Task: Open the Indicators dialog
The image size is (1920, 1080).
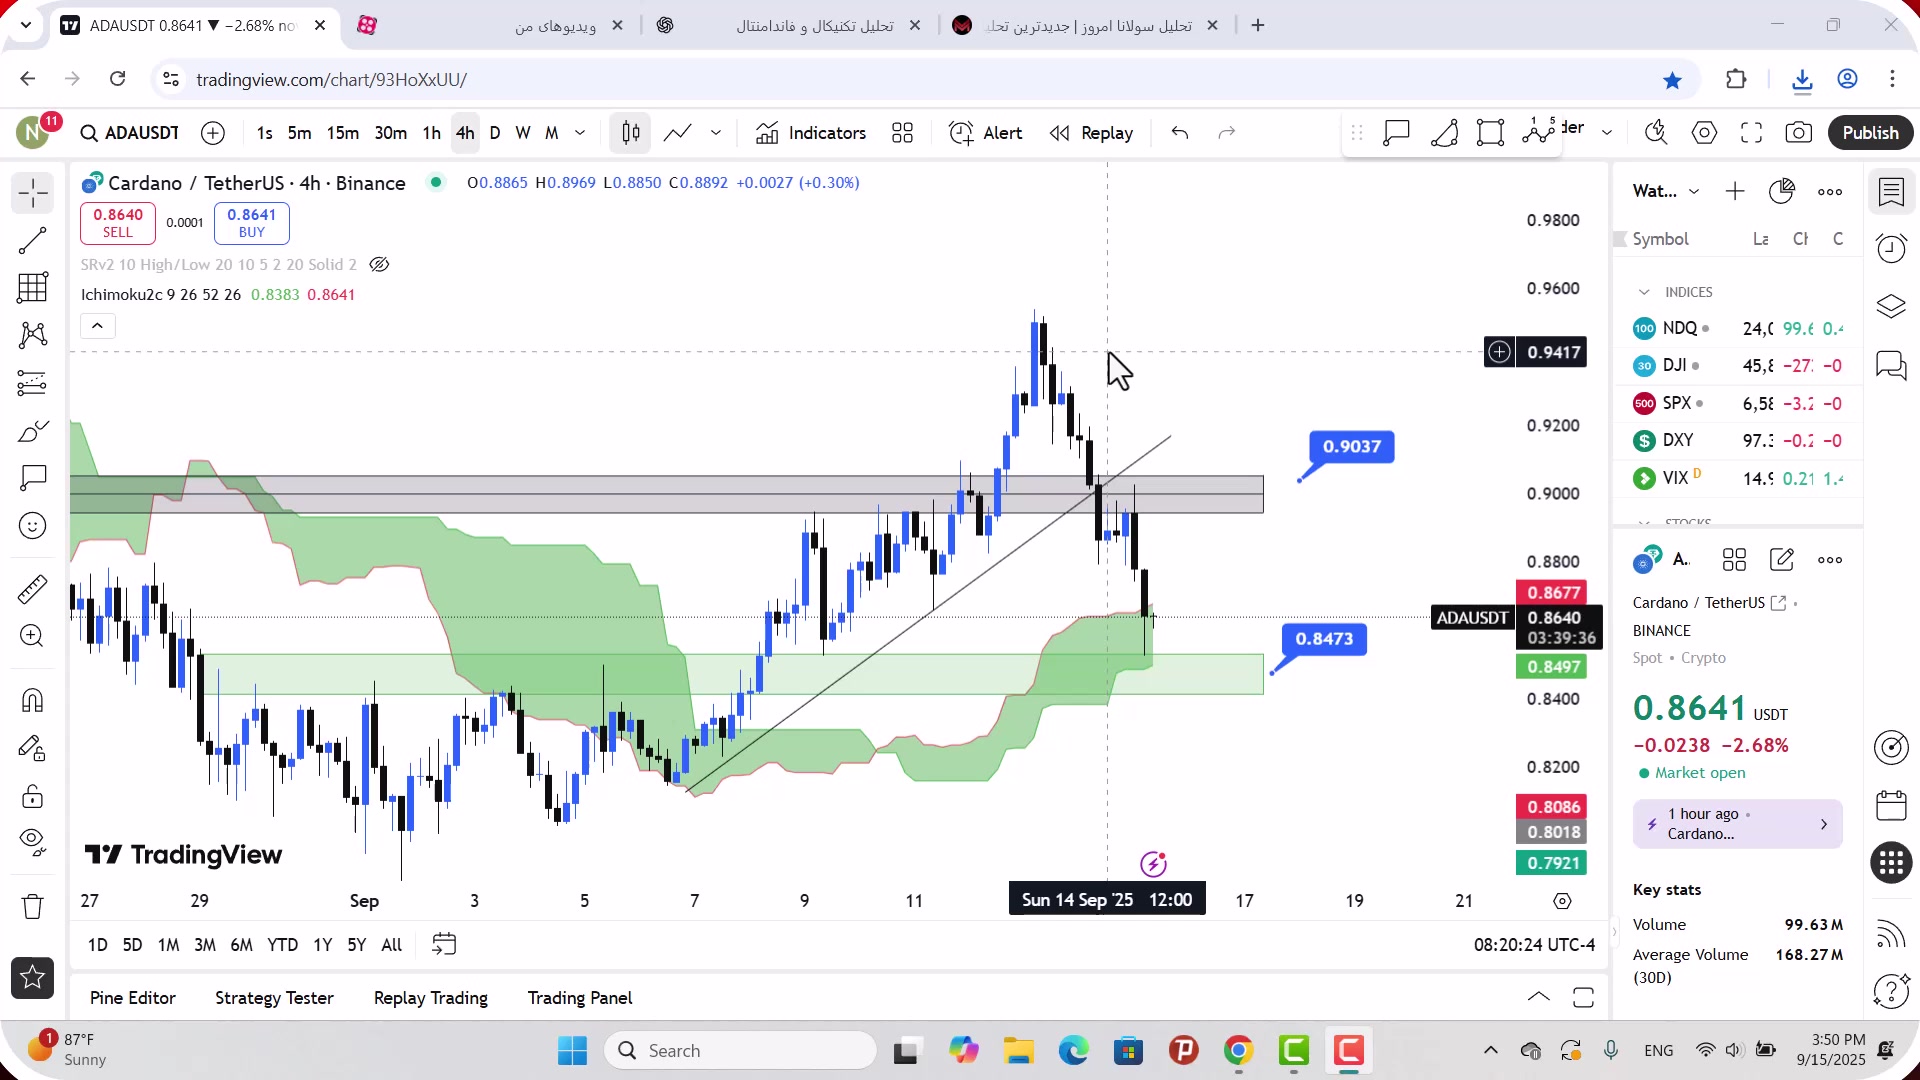Action: pyautogui.click(x=811, y=133)
